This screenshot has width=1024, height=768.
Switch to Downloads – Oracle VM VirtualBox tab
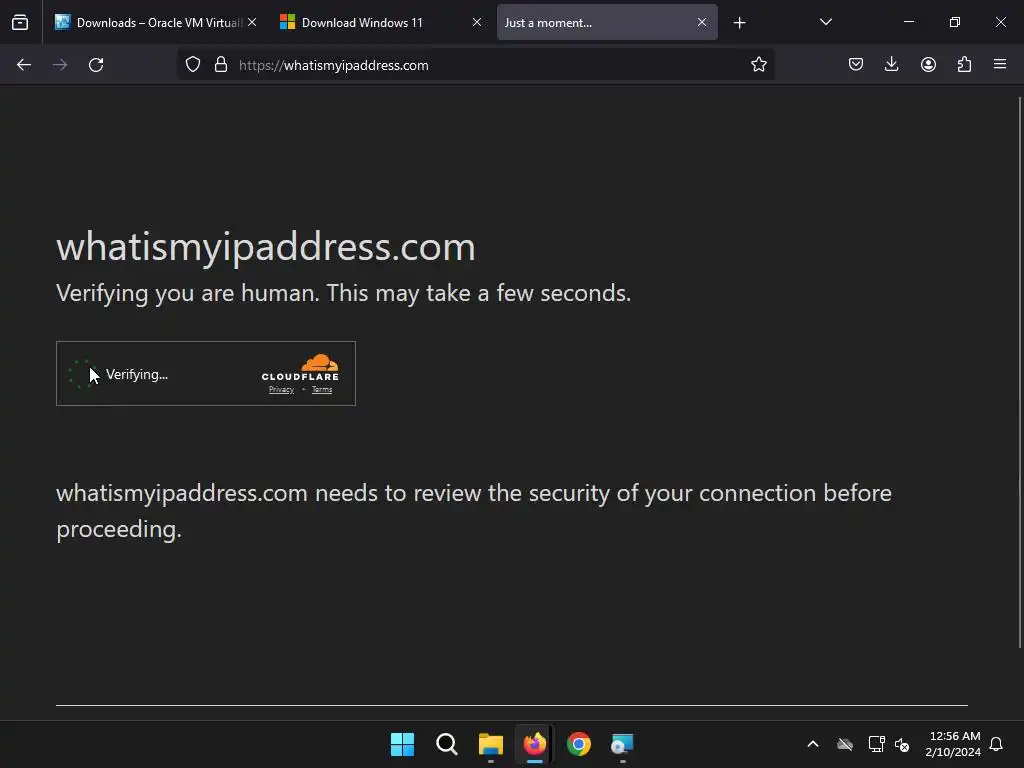pyautogui.click(x=155, y=22)
